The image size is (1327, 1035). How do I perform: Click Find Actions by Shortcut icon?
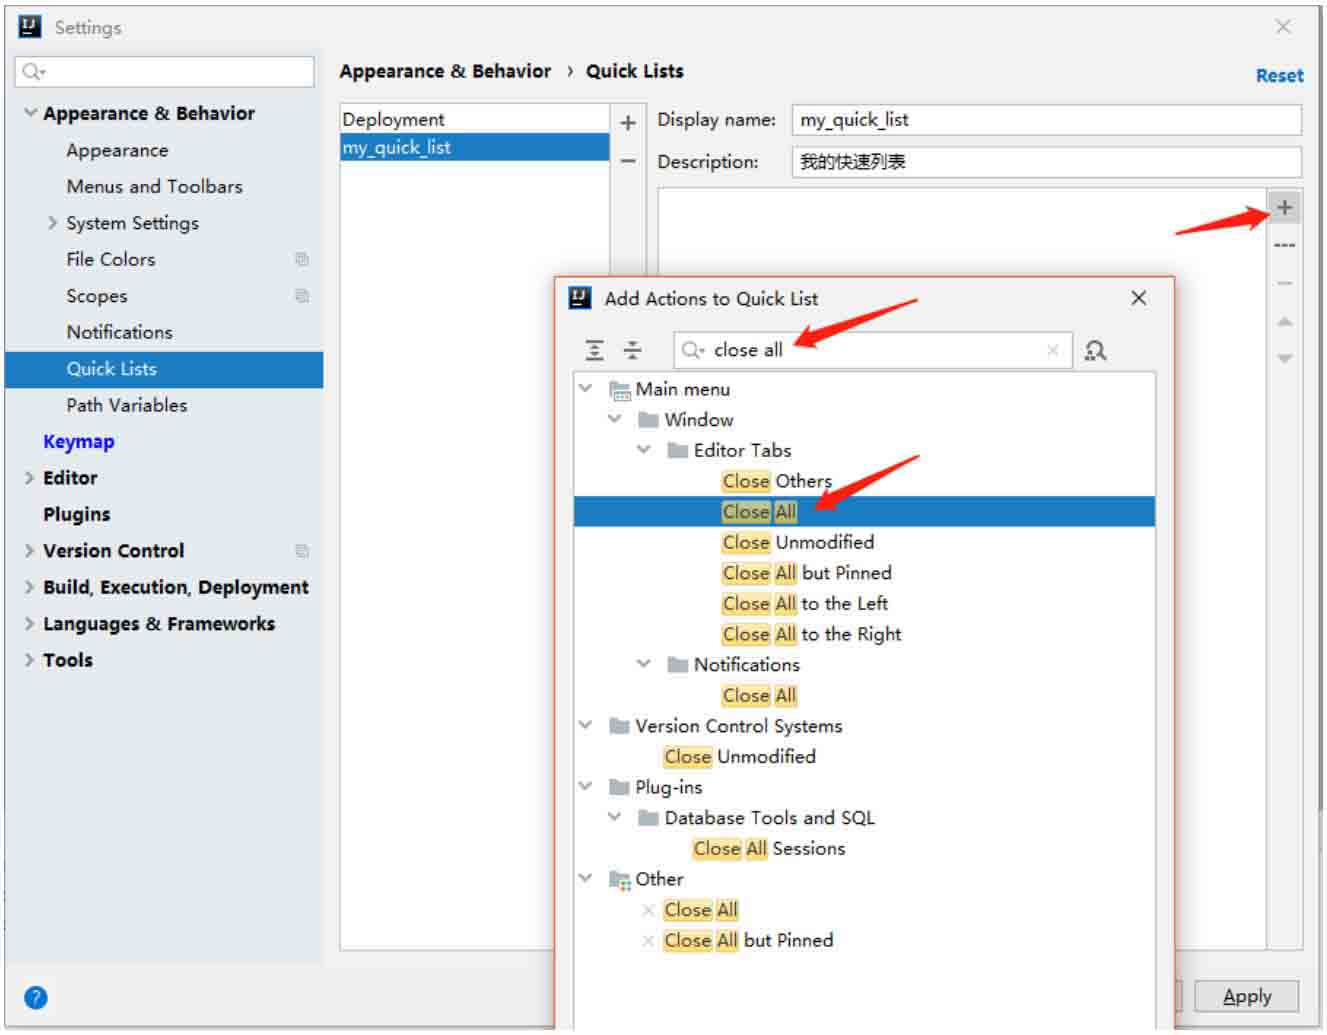pyautogui.click(x=1095, y=350)
